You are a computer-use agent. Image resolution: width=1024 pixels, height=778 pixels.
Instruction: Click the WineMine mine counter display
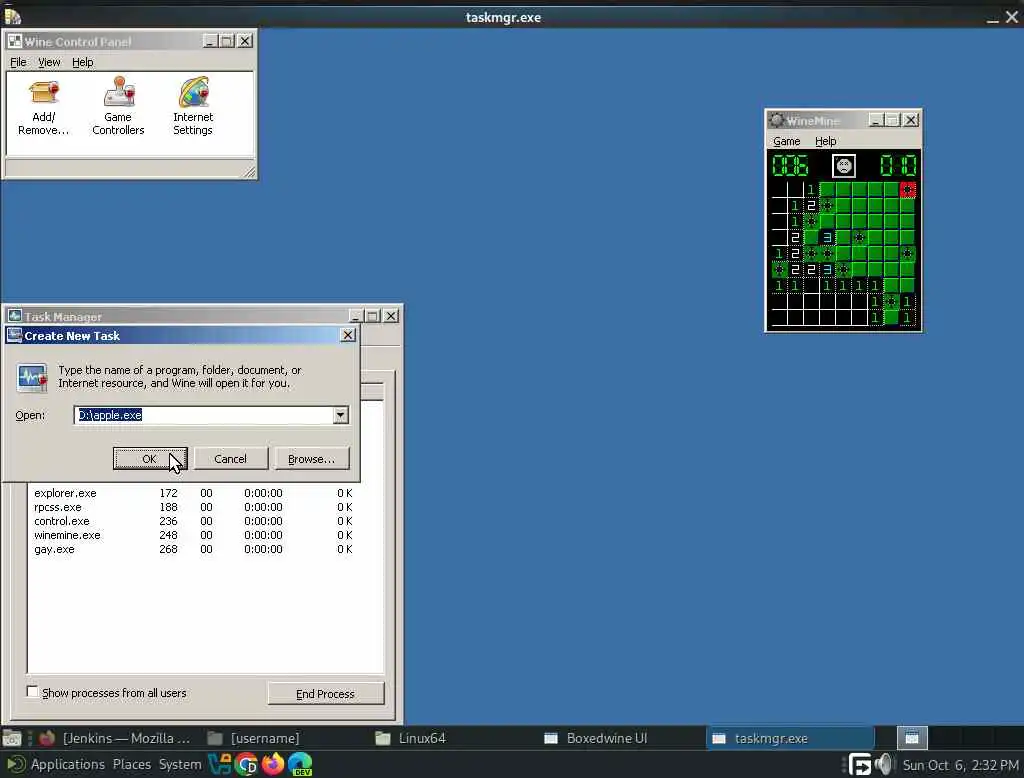coord(790,165)
